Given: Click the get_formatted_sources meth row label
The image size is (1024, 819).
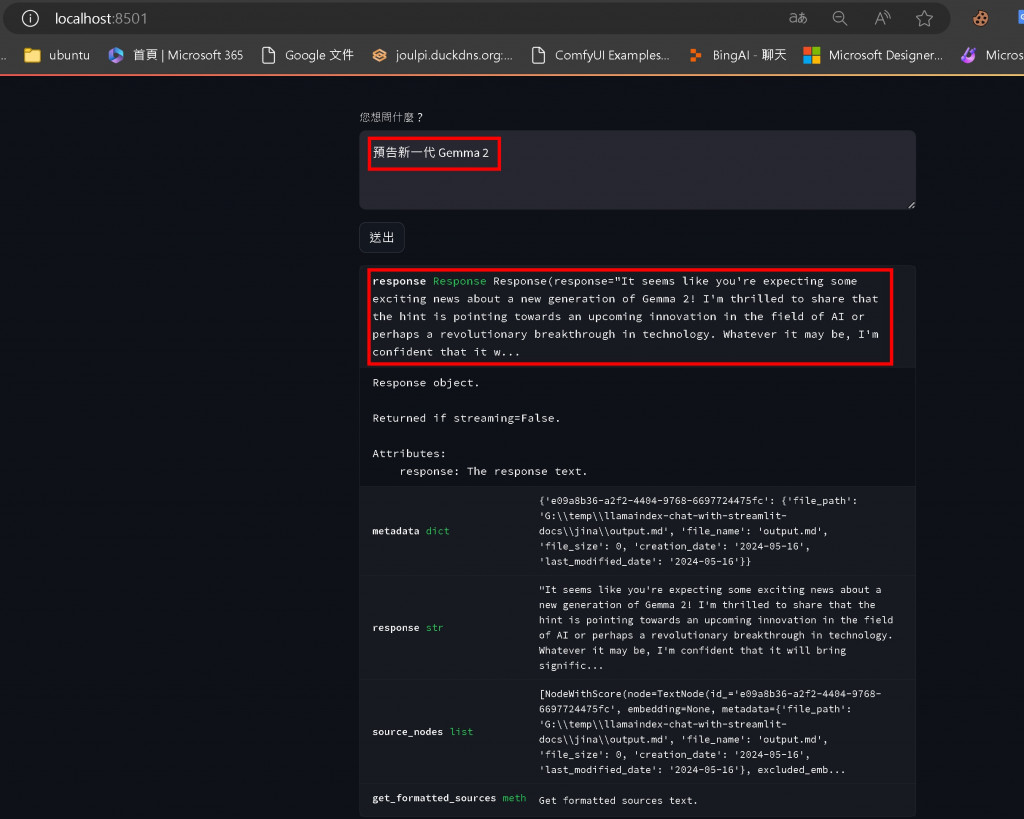Looking at the screenshot, I should tap(449, 798).
